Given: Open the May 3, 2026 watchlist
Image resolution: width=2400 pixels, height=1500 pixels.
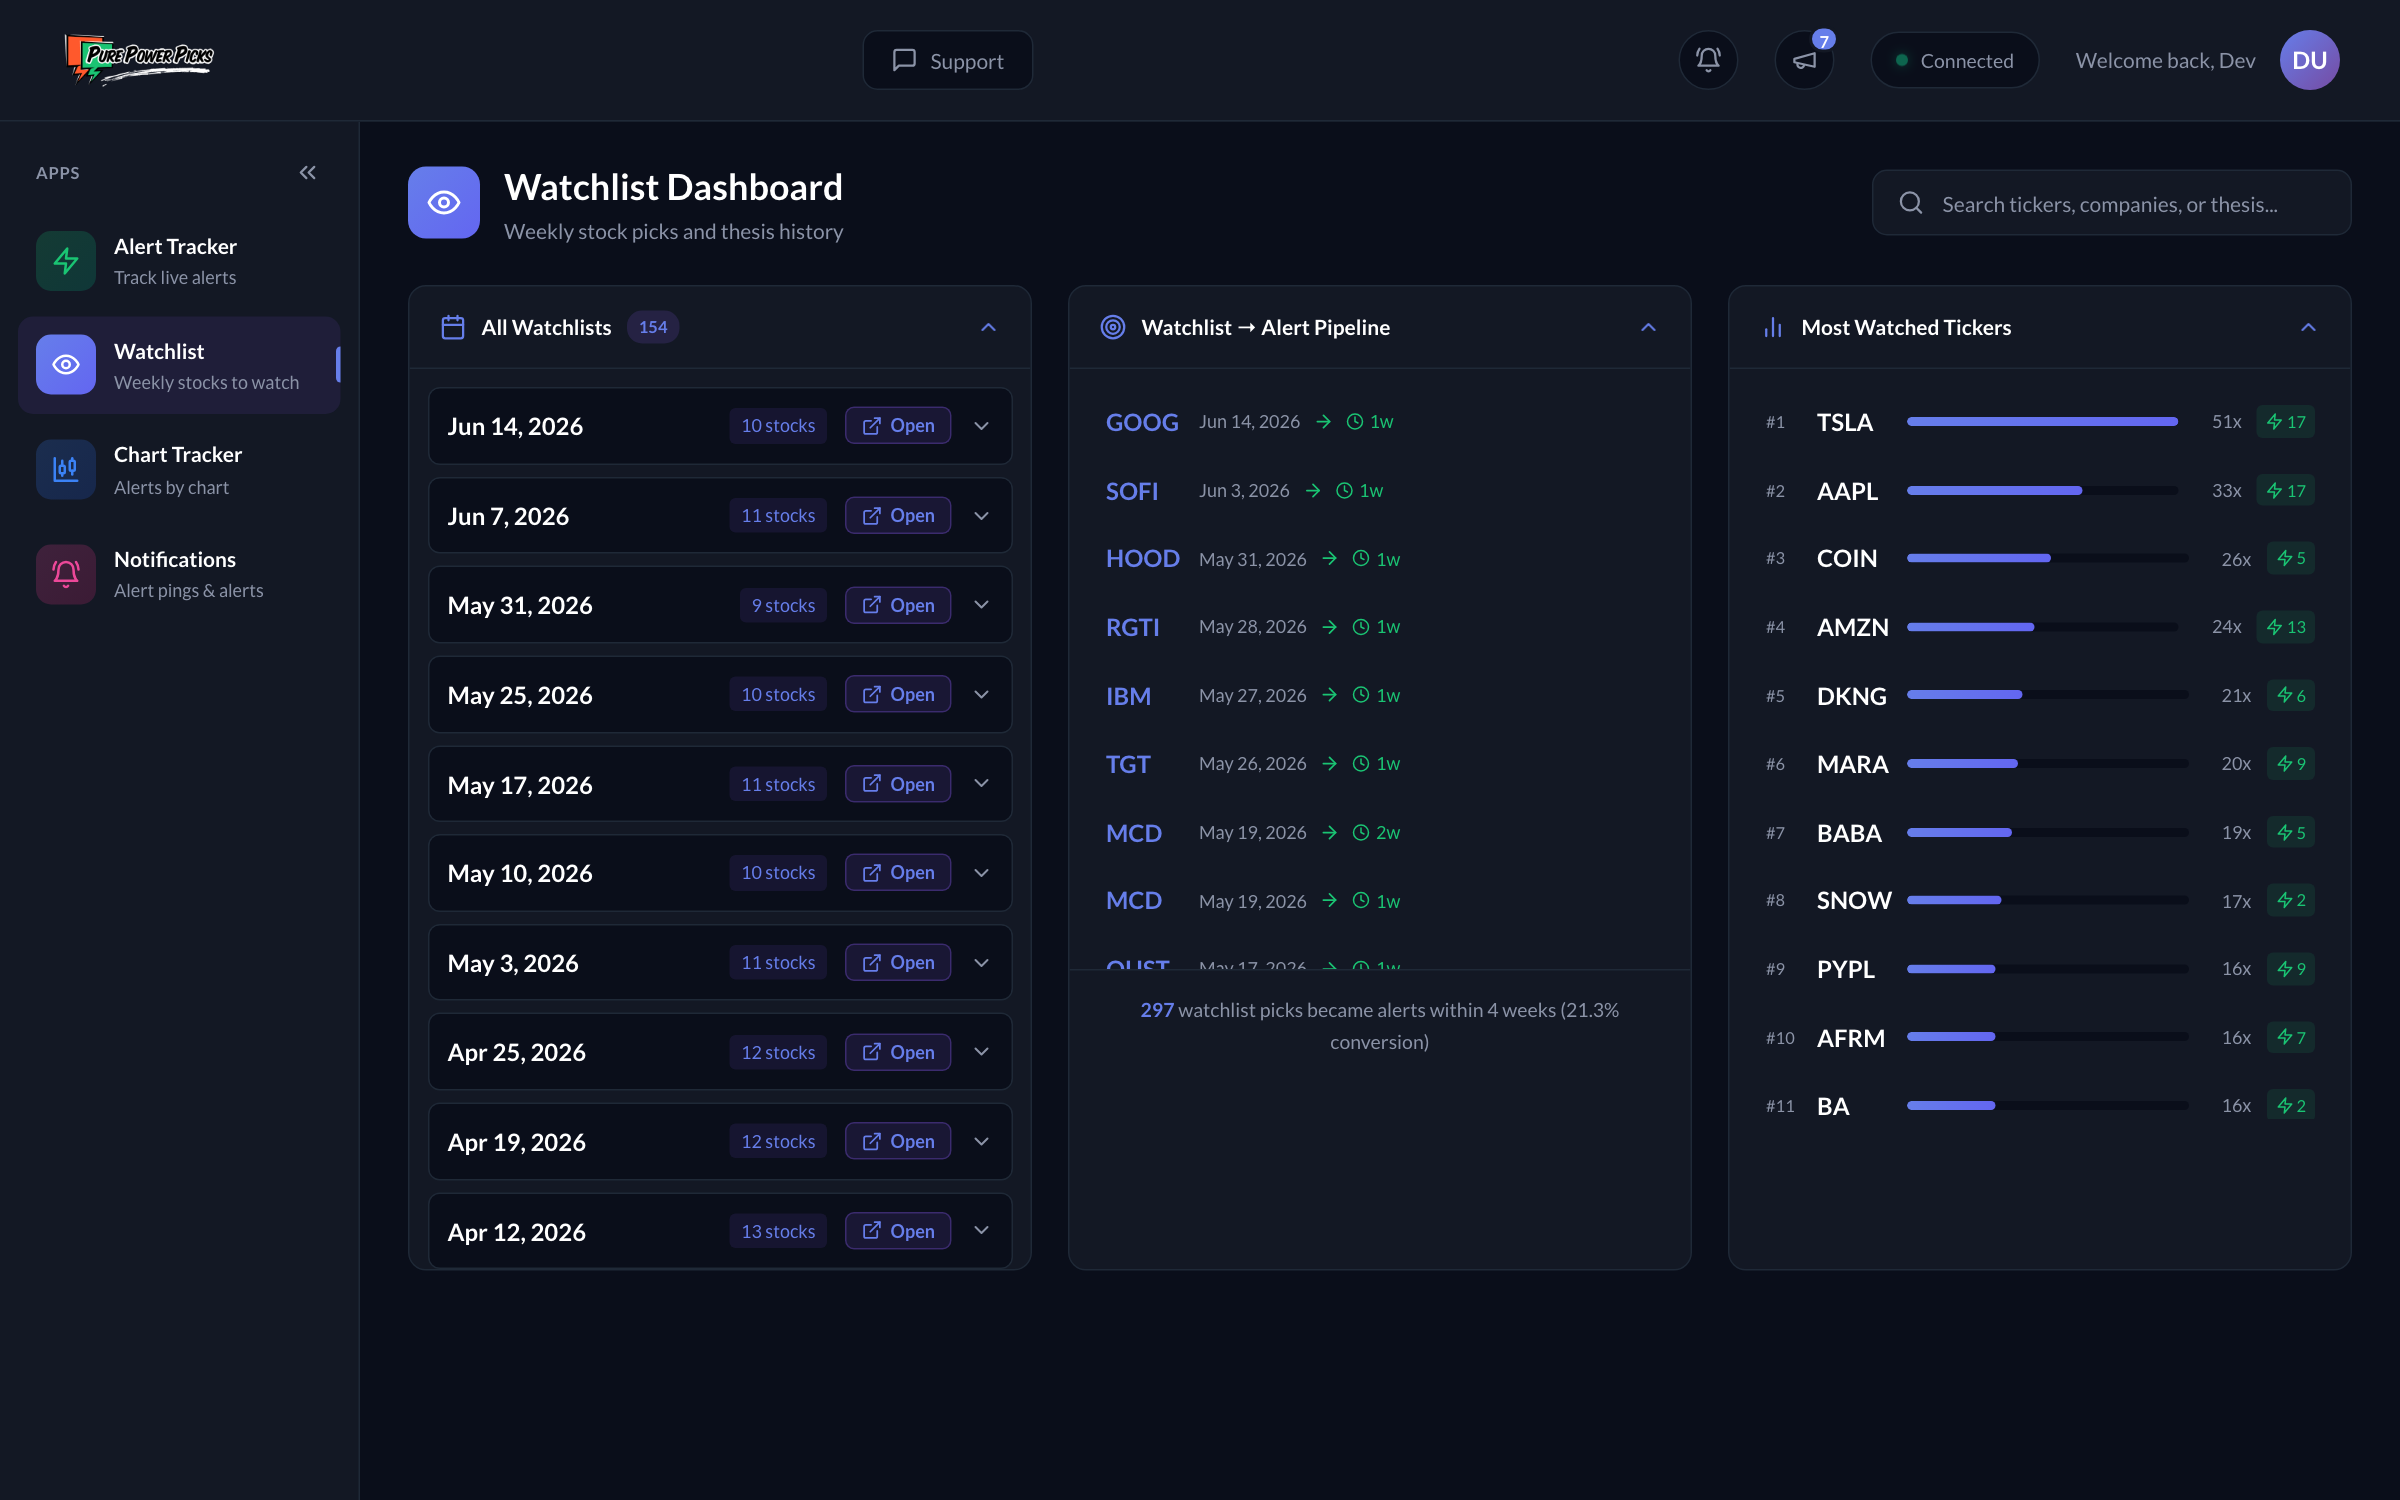Looking at the screenshot, I should tap(898, 963).
